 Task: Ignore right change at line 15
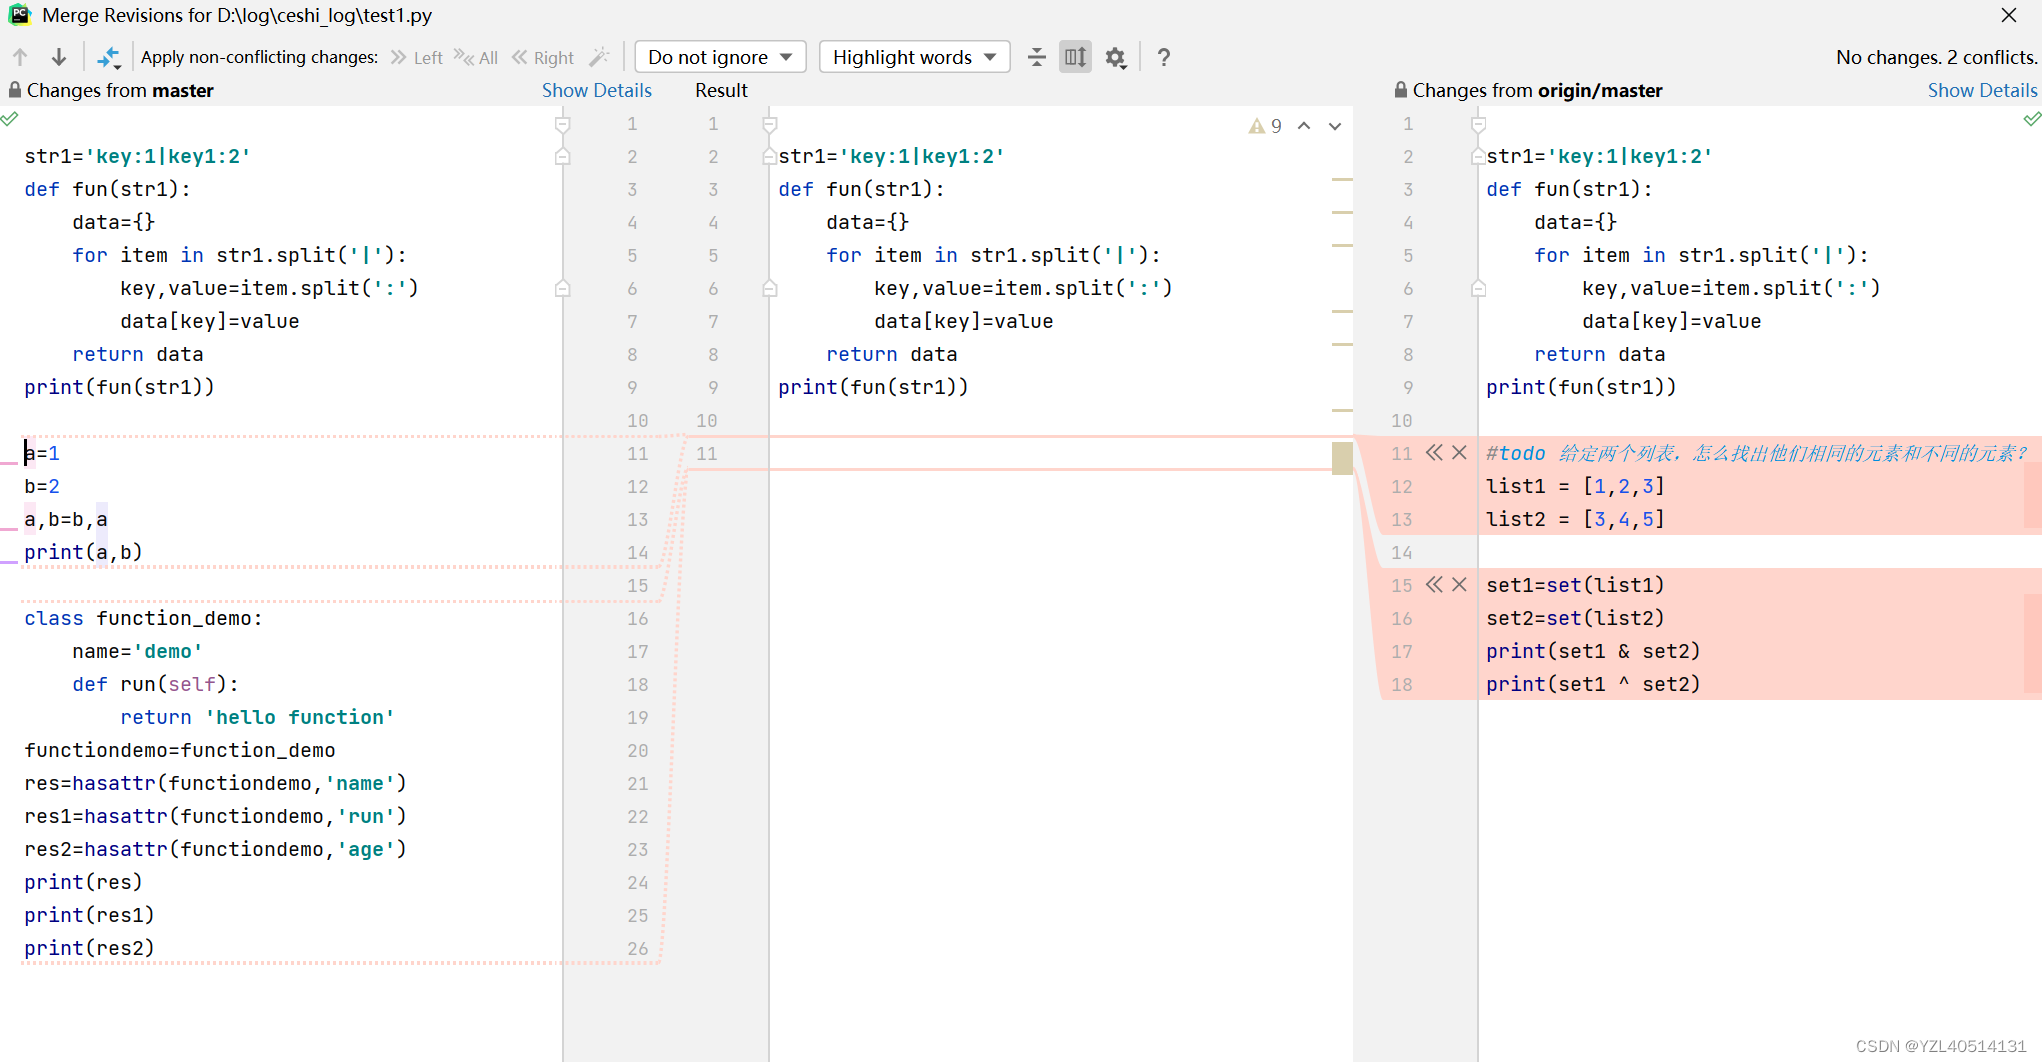[1460, 585]
